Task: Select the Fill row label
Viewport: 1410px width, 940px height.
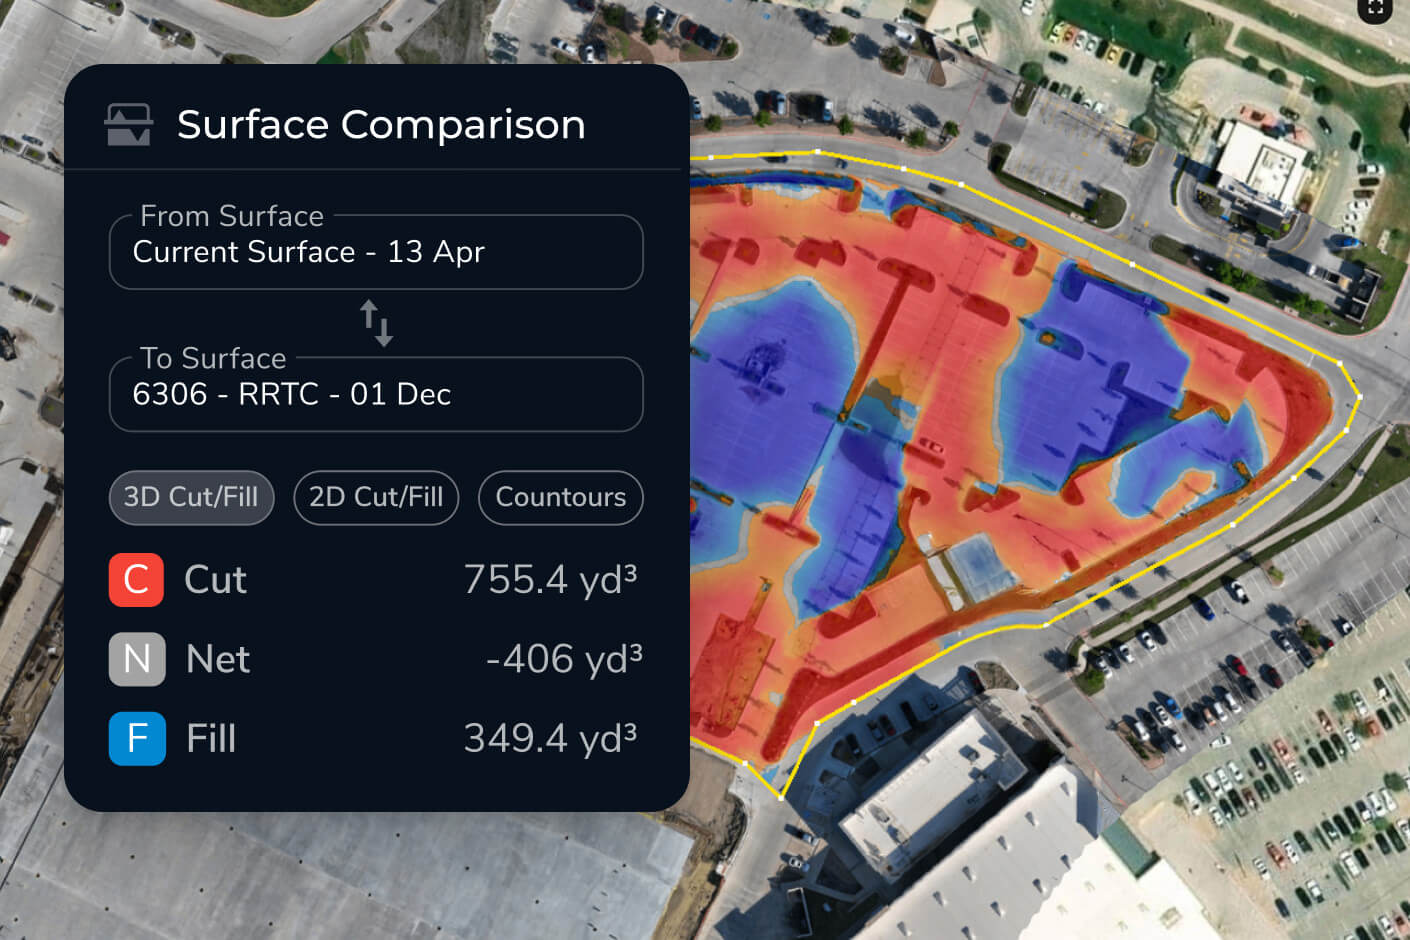Action: 211,738
